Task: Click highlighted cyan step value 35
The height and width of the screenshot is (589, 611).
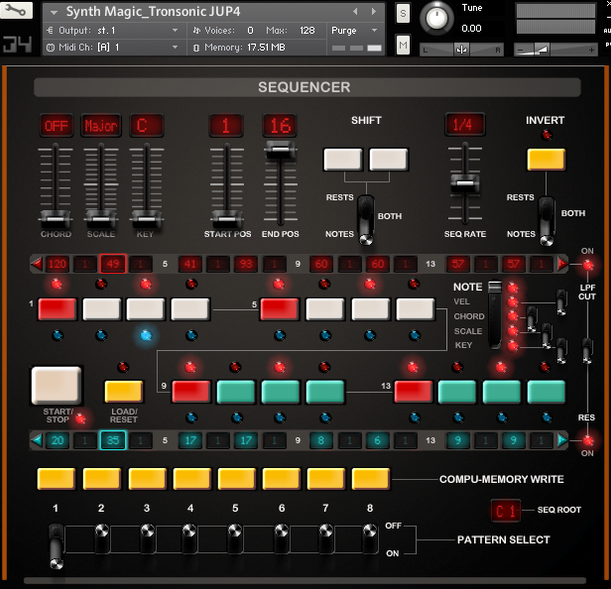Action: pyautogui.click(x=113, y=440)
